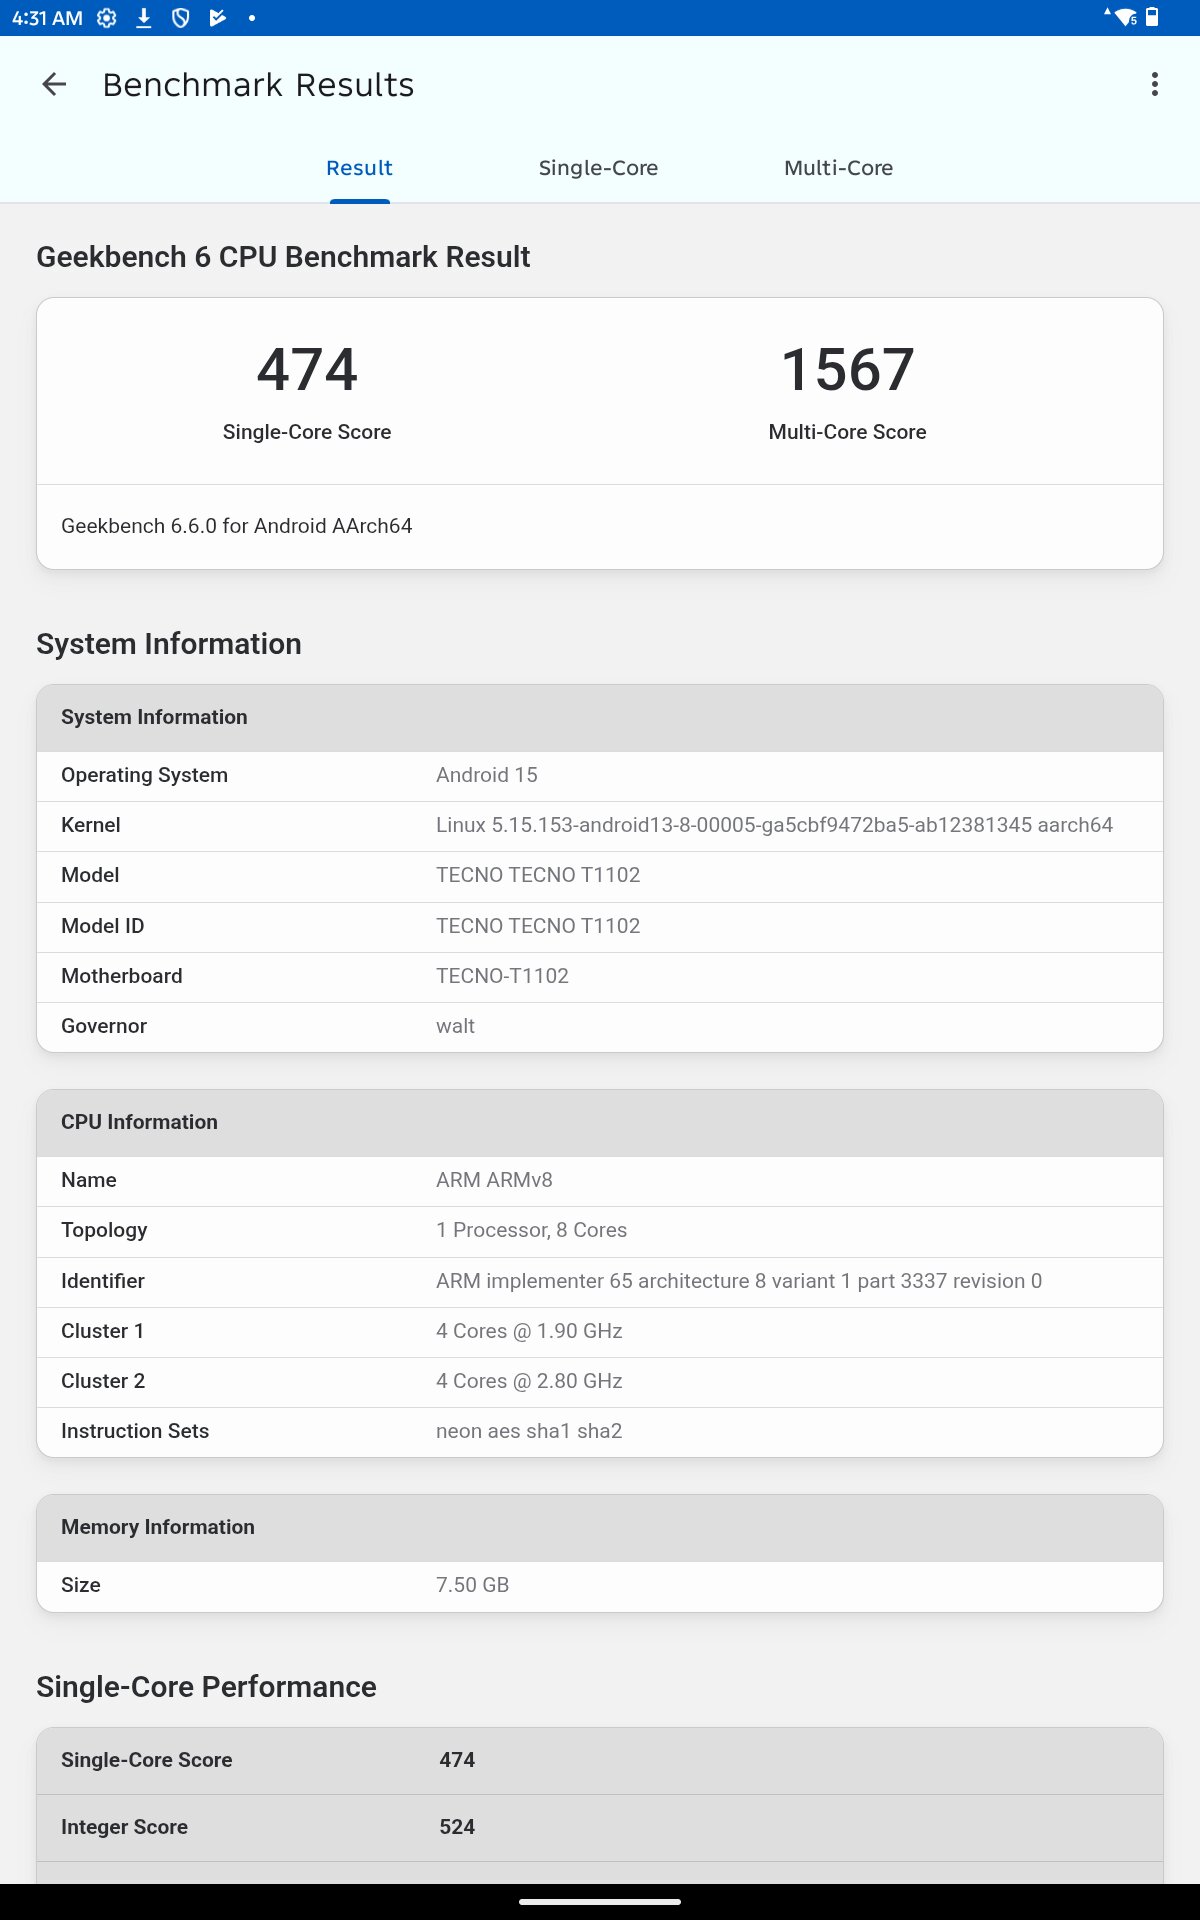Tap the Cluster 2 row
The height and width of the screenshot is (1920, 1200).
[600, 1382]
